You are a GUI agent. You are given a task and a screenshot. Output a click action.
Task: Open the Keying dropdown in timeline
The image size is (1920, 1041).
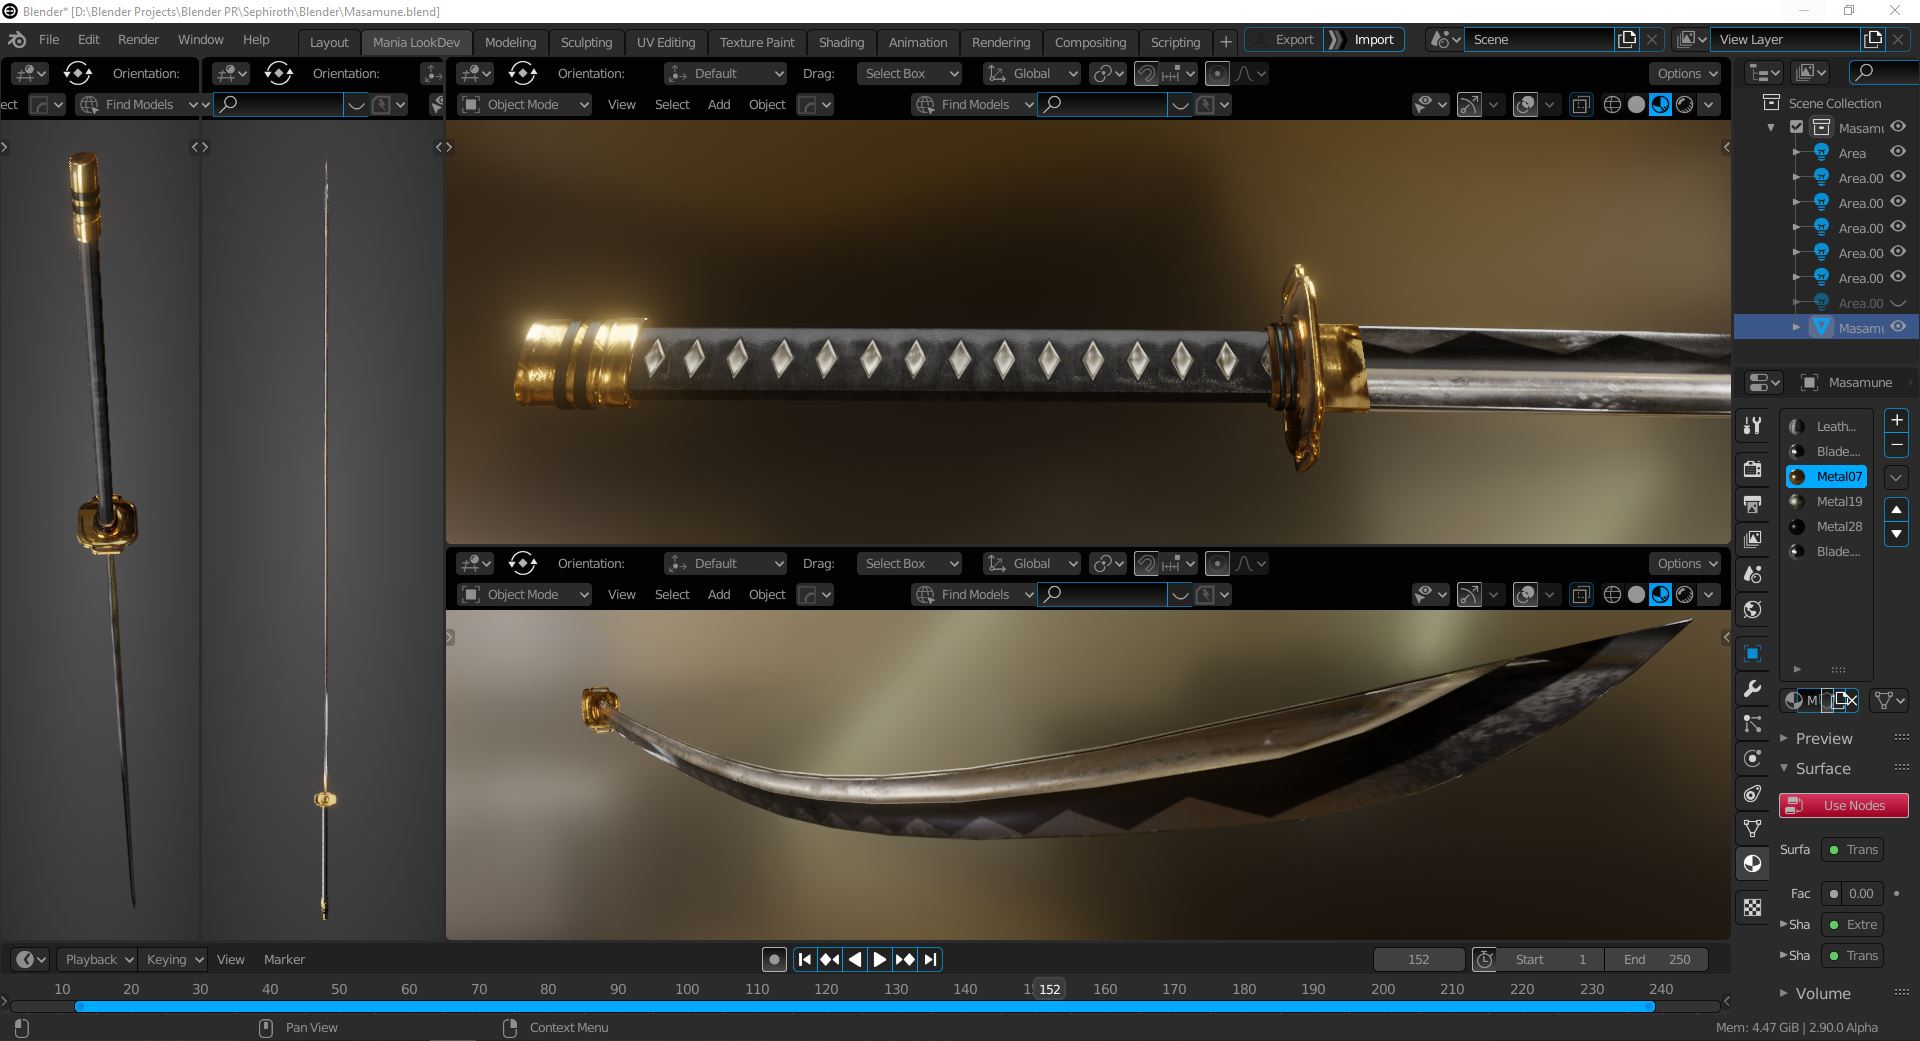(172, 959)
